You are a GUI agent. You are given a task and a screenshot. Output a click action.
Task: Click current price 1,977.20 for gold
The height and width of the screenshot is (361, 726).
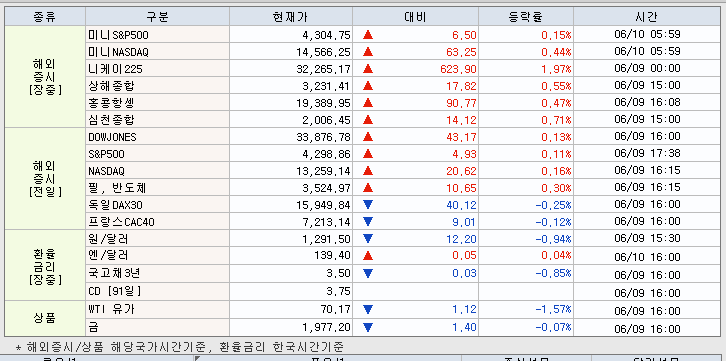(x=326, y=327)
